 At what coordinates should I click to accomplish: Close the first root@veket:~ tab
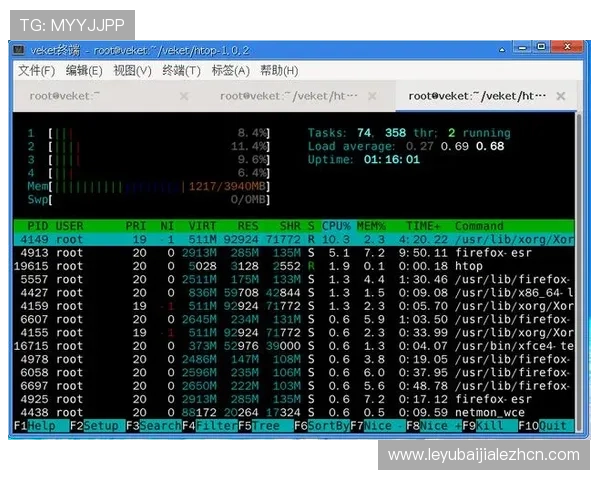(x=184, y=97)
